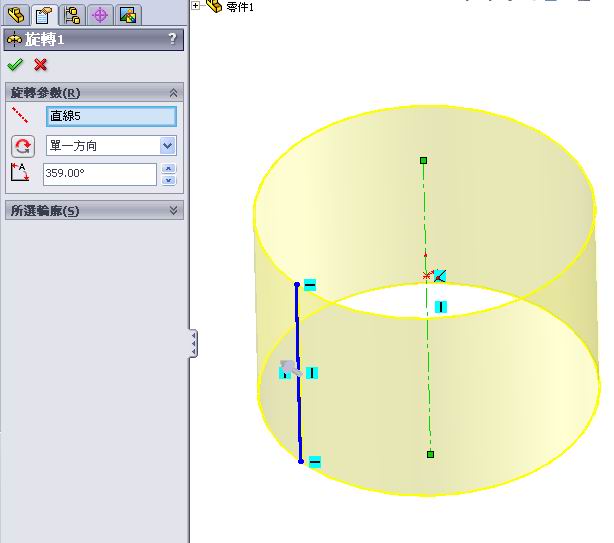Click the revolve icon in 旋轉1 title bar
Screen dimensions: 614x543
(x=14, y=39)
